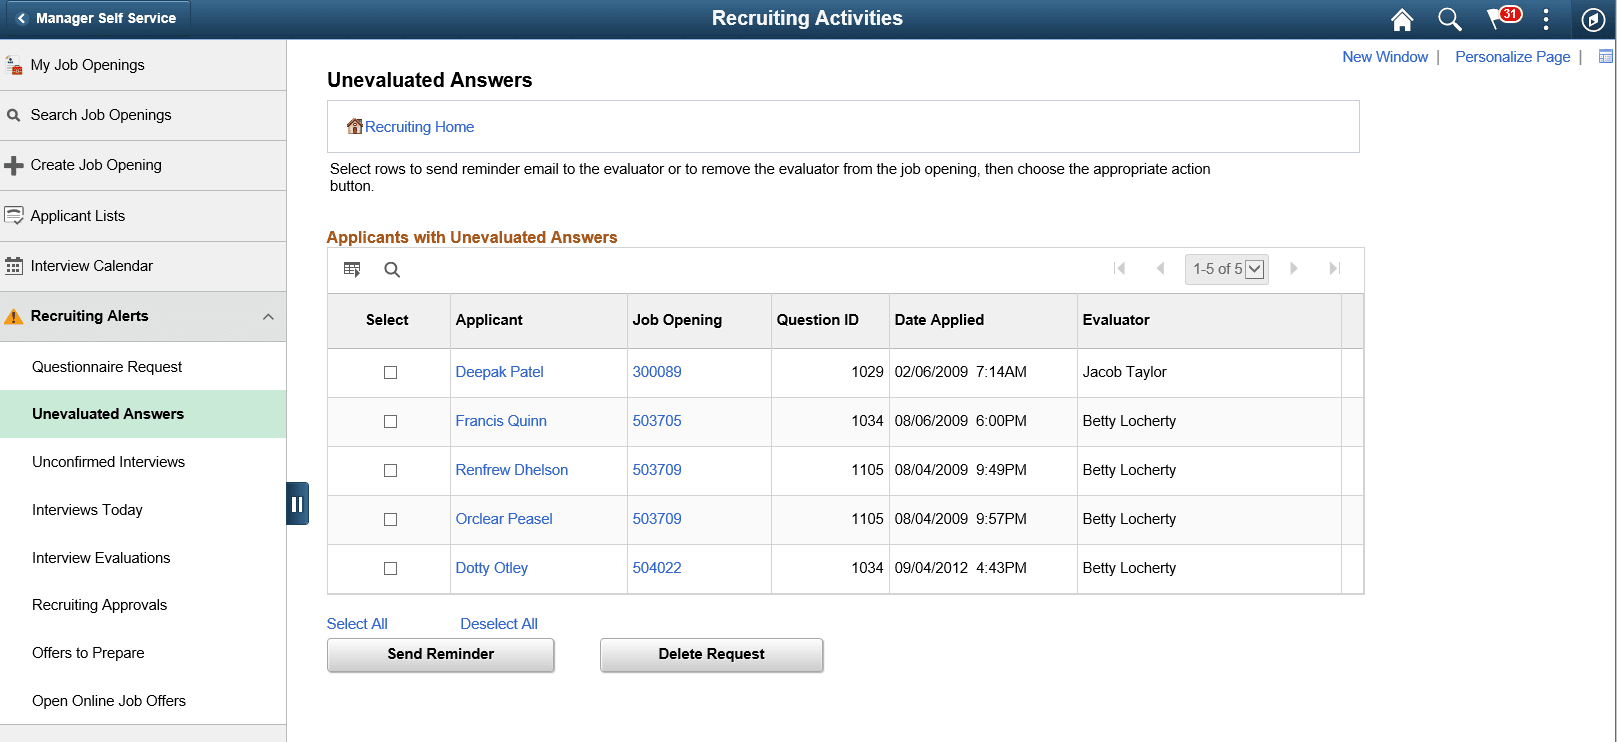
Task: Click the Delete Request button
Action: pyautogui.click(x=711, y=654)
